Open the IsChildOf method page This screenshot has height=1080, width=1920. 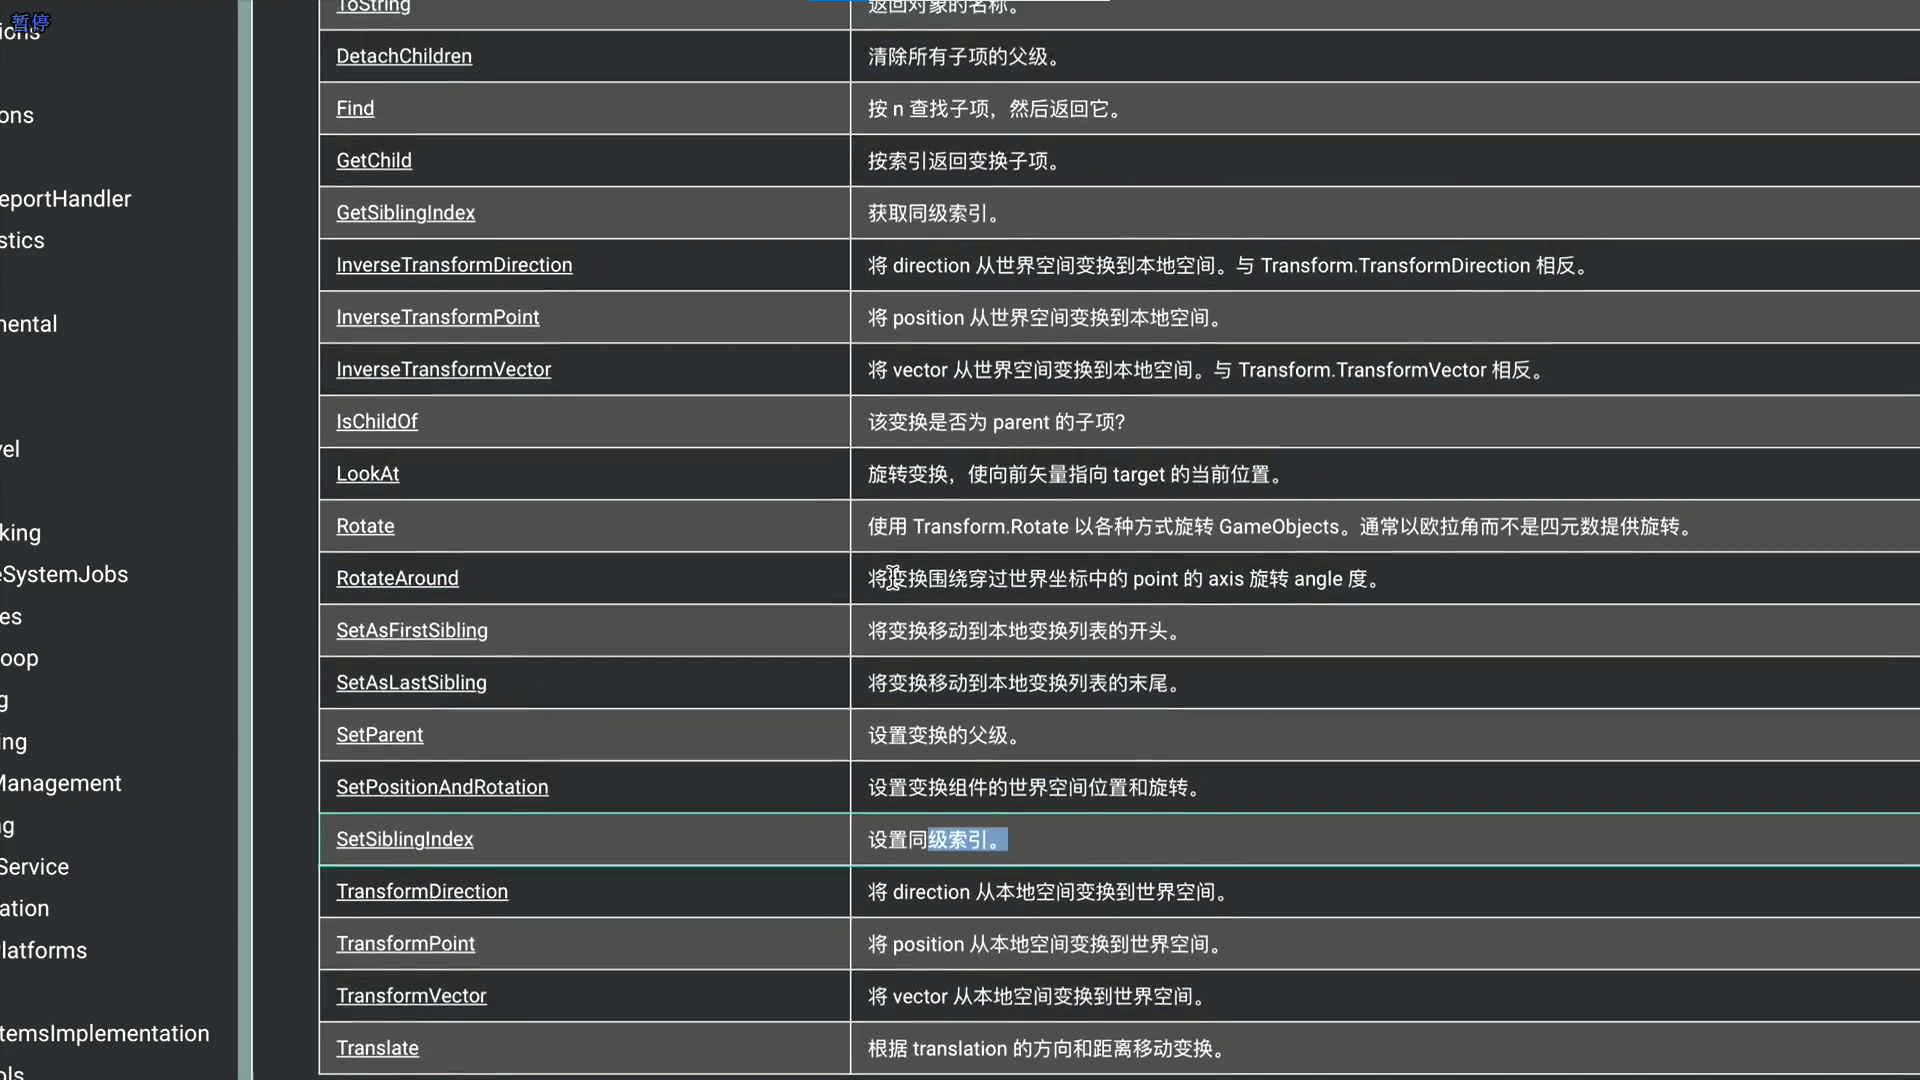(x=376, y=421)
